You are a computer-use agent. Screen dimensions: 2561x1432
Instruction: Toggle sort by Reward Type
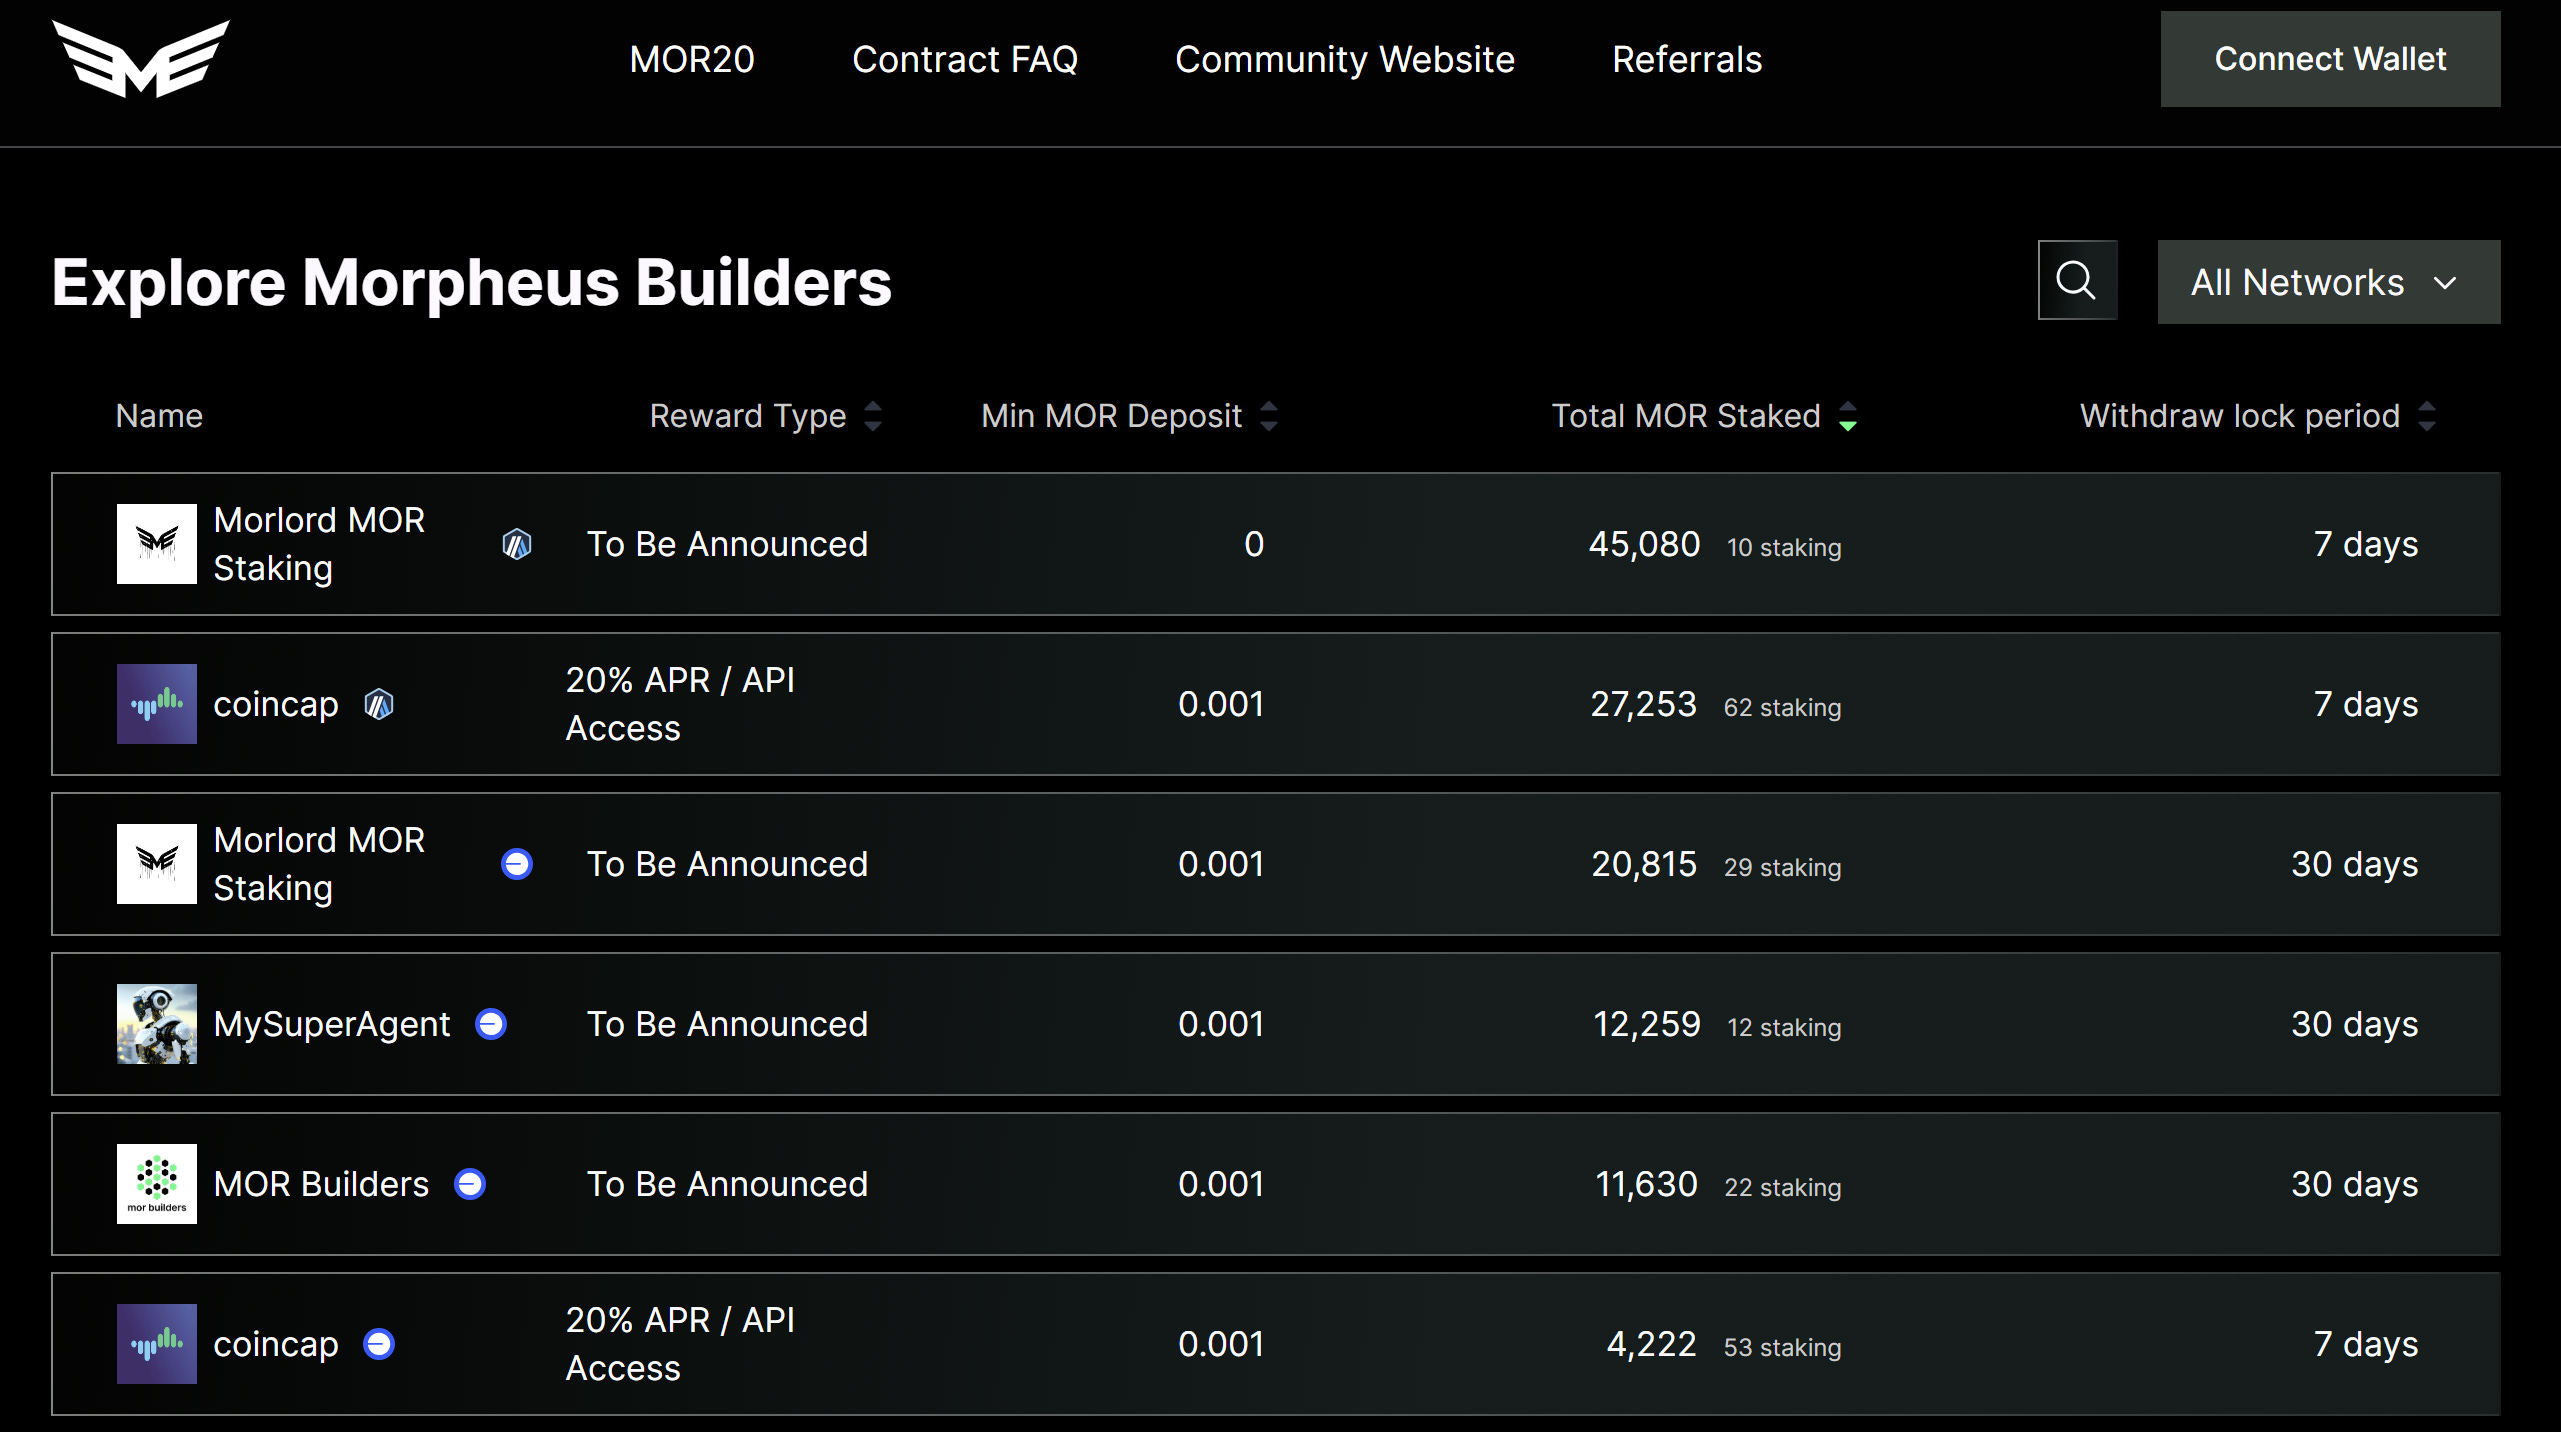873,416
